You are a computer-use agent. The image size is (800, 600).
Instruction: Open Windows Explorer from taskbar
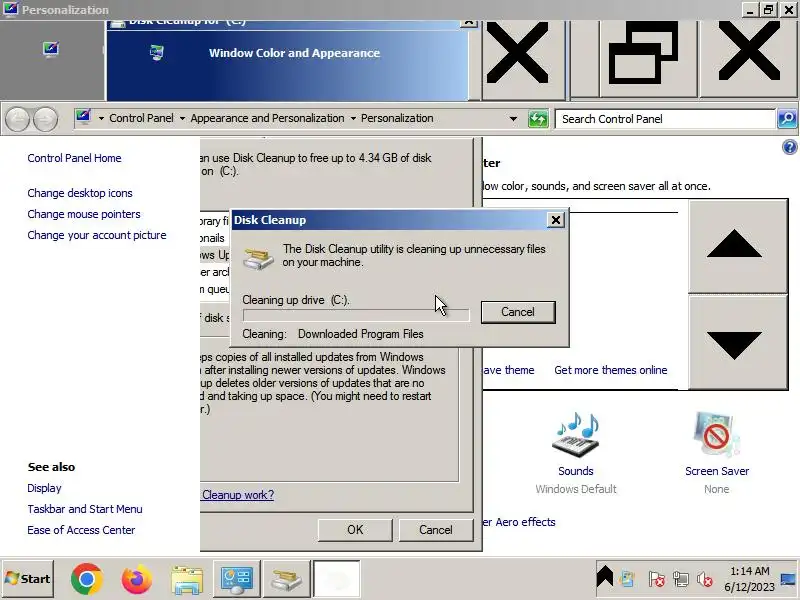coord(187,580)
